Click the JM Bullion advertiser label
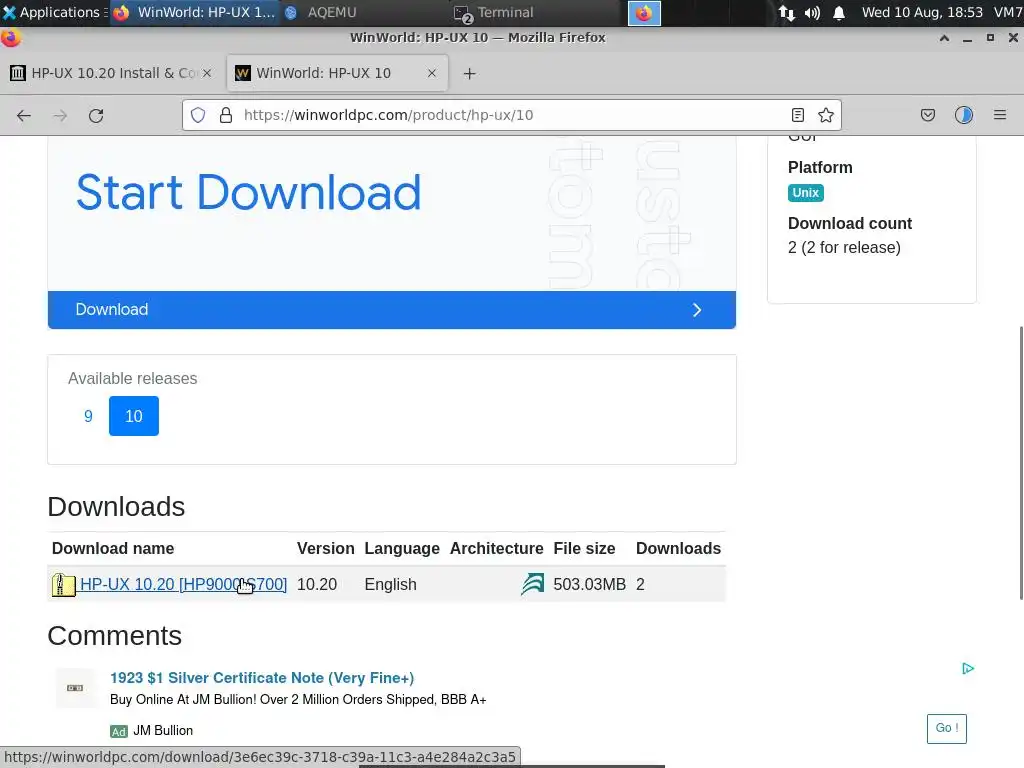 click(163, 731)
